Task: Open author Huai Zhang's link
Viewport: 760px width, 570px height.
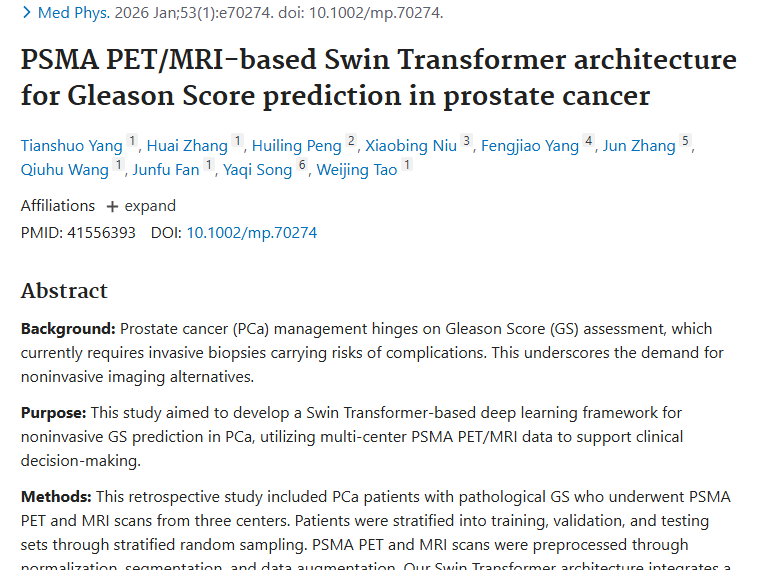Action: (187, 146)
